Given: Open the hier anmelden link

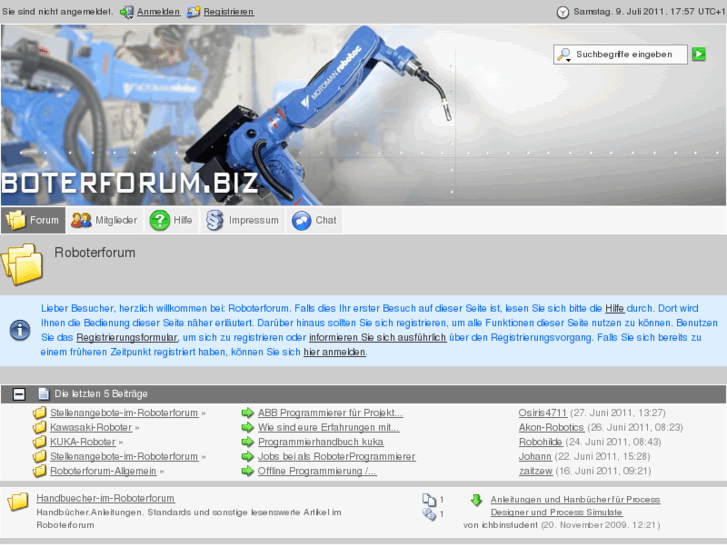Looking at the screenshot, I should 334,352.
